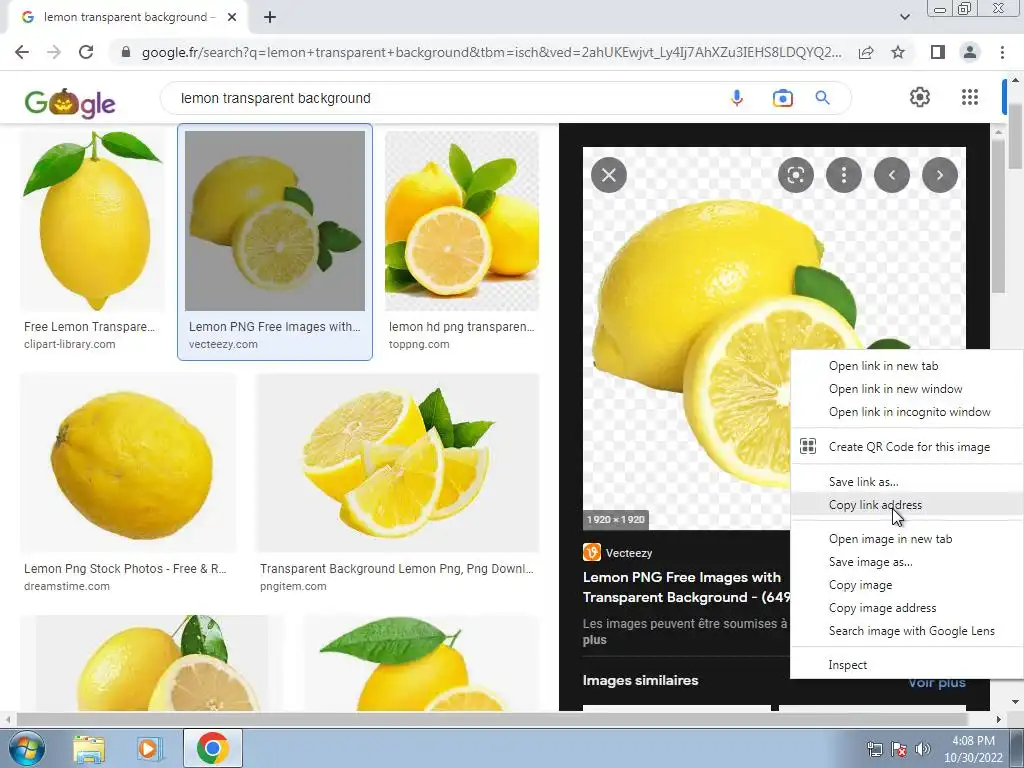Open the Chrome three-dot menu

(1002, 52)
